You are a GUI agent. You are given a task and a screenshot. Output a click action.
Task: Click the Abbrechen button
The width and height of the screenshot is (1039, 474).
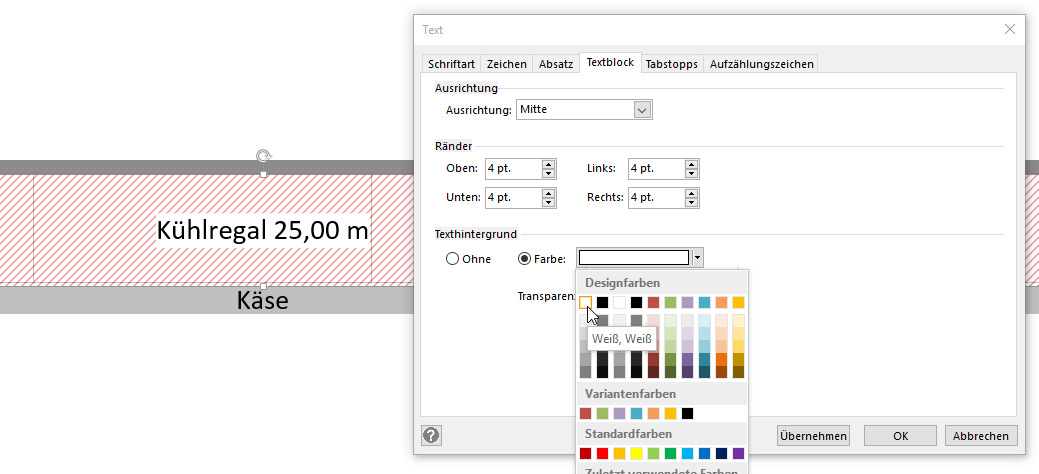pyautogui.click(x=981, y=435)
